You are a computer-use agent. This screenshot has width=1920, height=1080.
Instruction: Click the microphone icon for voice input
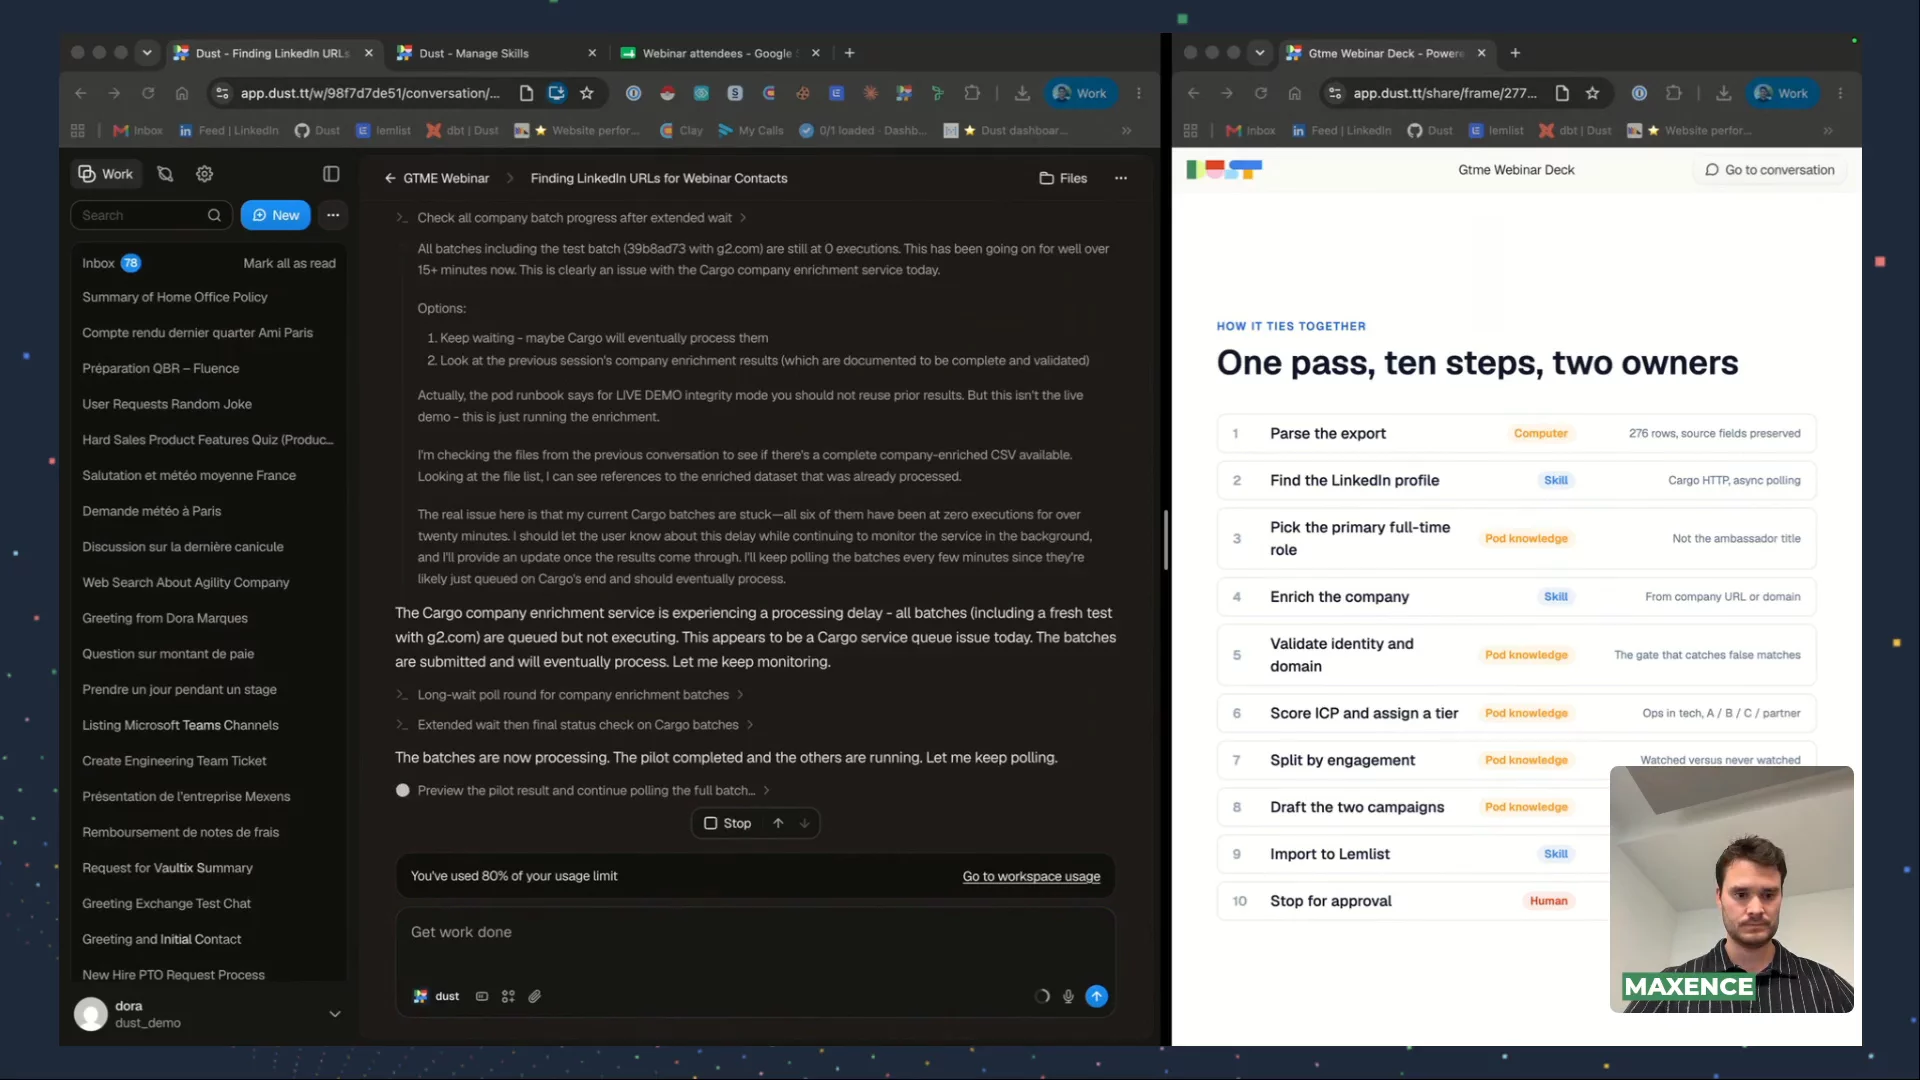(x=1068, y=996)
